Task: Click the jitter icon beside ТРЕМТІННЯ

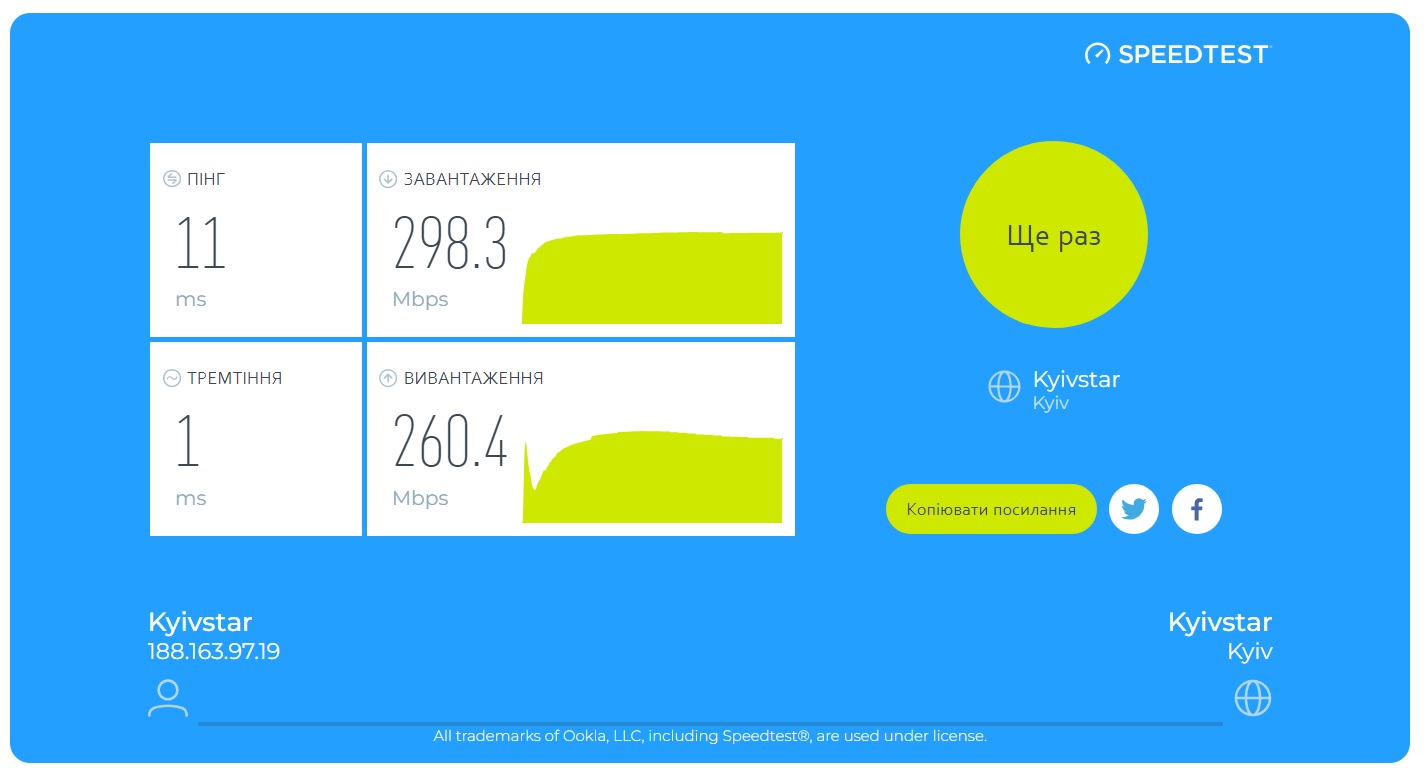Action: tap(171, 379)
